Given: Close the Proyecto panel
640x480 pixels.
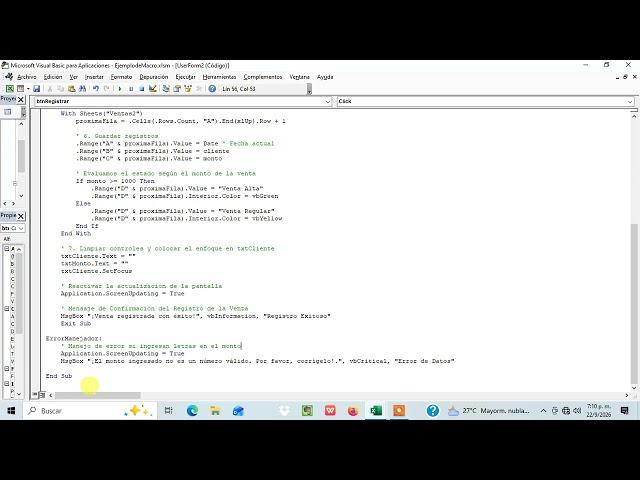Looking at the screenshot, I should point(21,99).
